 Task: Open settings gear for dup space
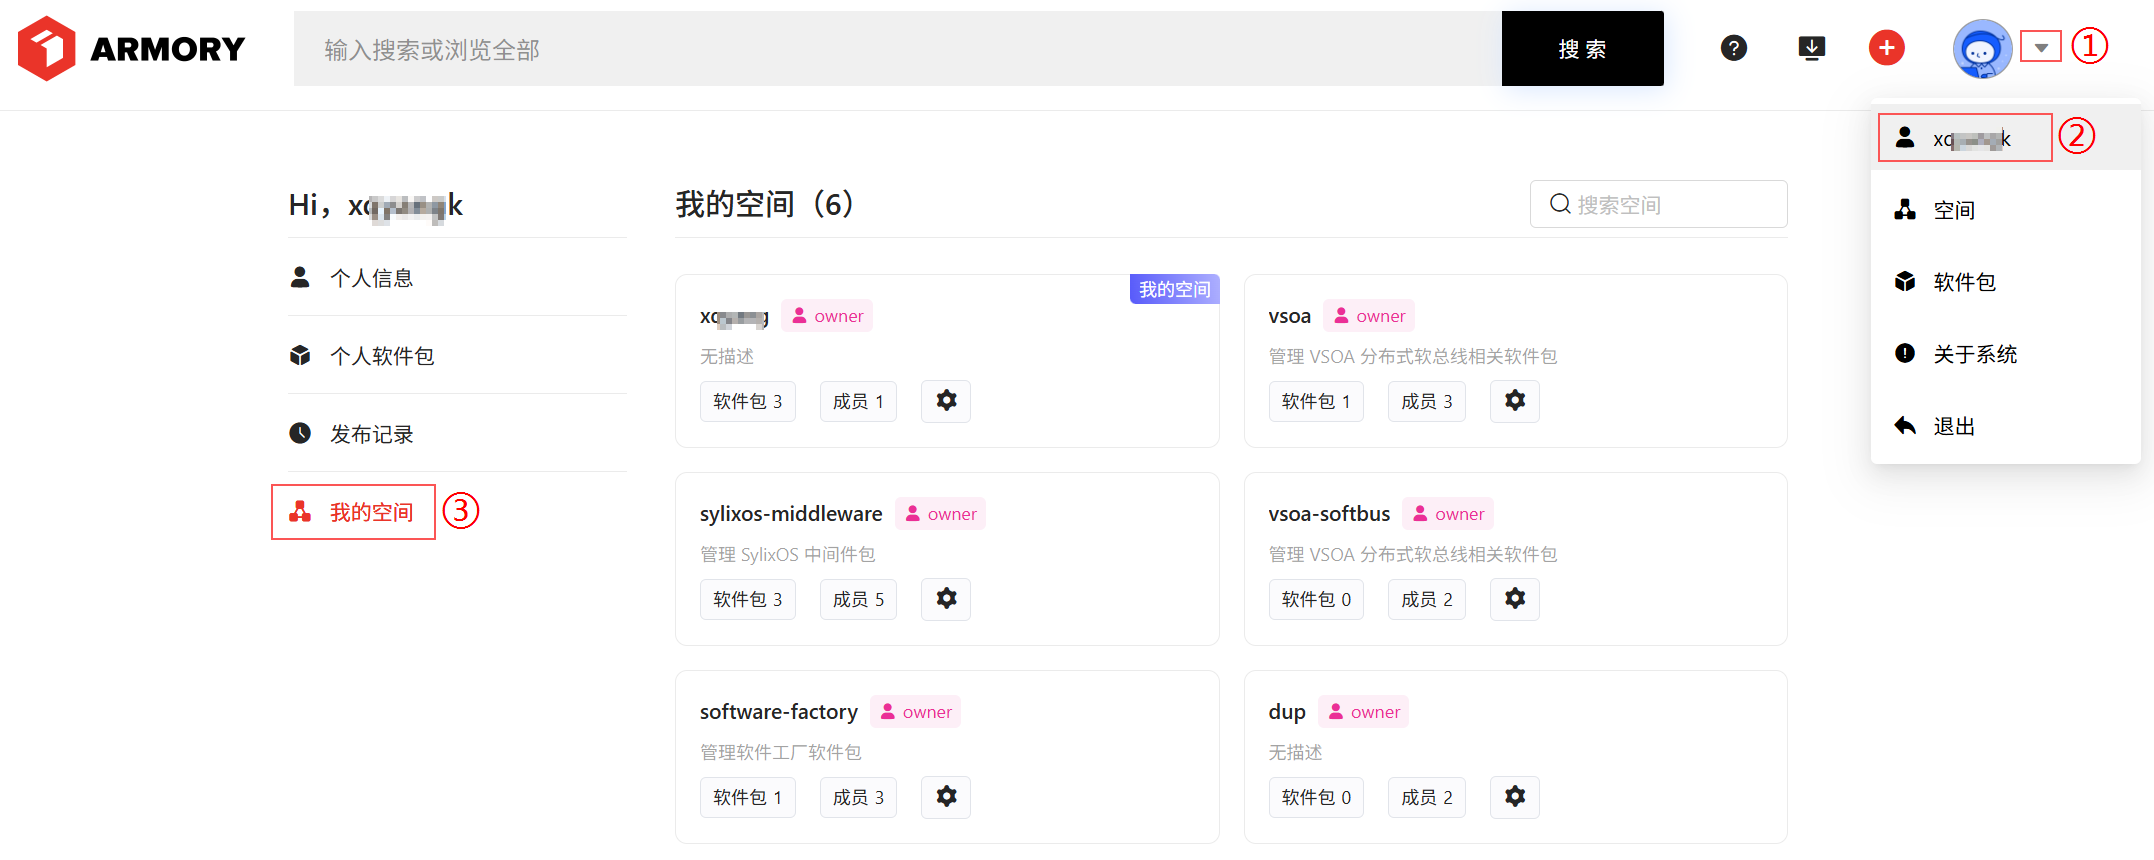[1514, 797]
